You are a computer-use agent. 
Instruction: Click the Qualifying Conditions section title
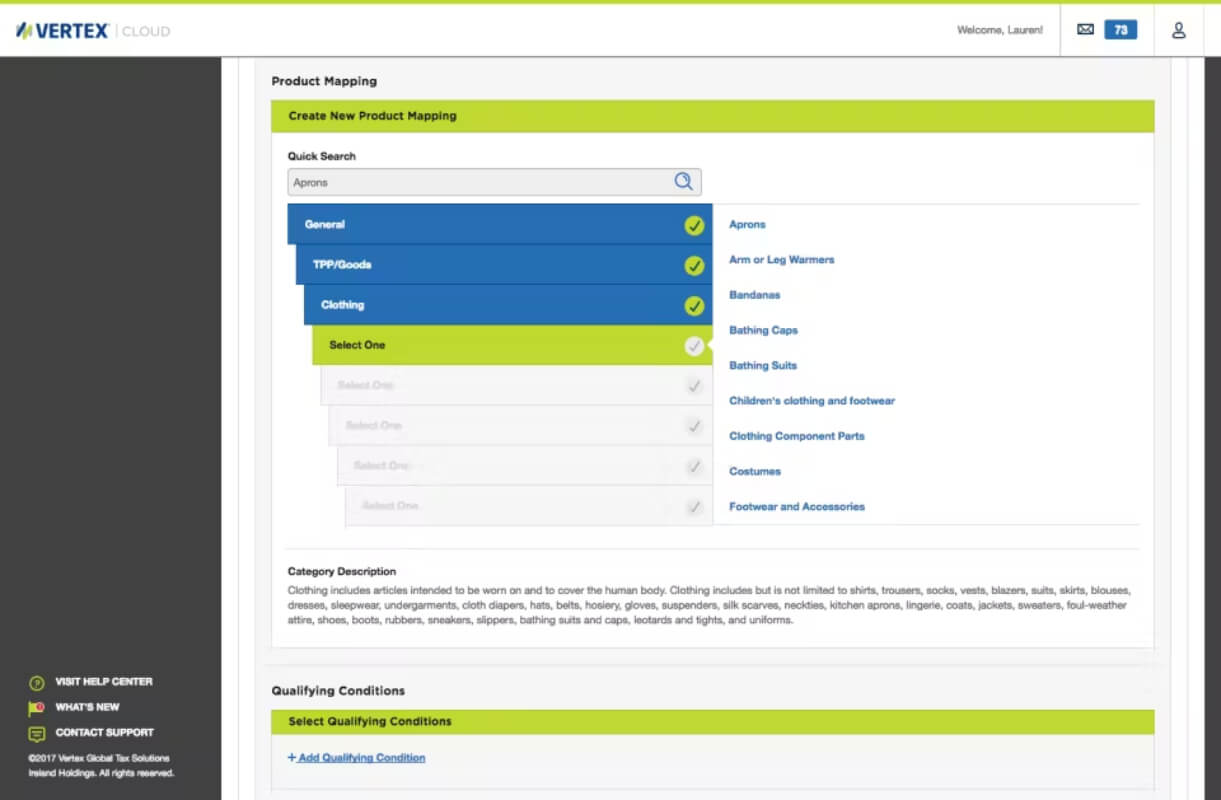click(338, 691)
